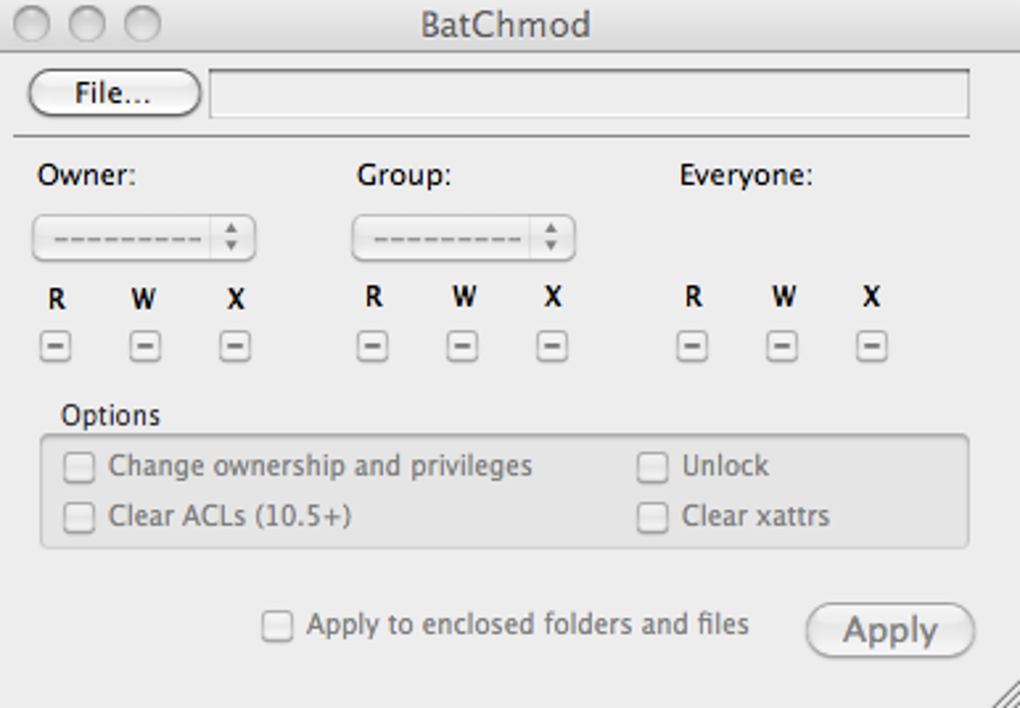Toggle Everyone write (W) permission checkbox
Image resolution: width=1020 pixels, height=708 pixels.
[x=782, y=347]
